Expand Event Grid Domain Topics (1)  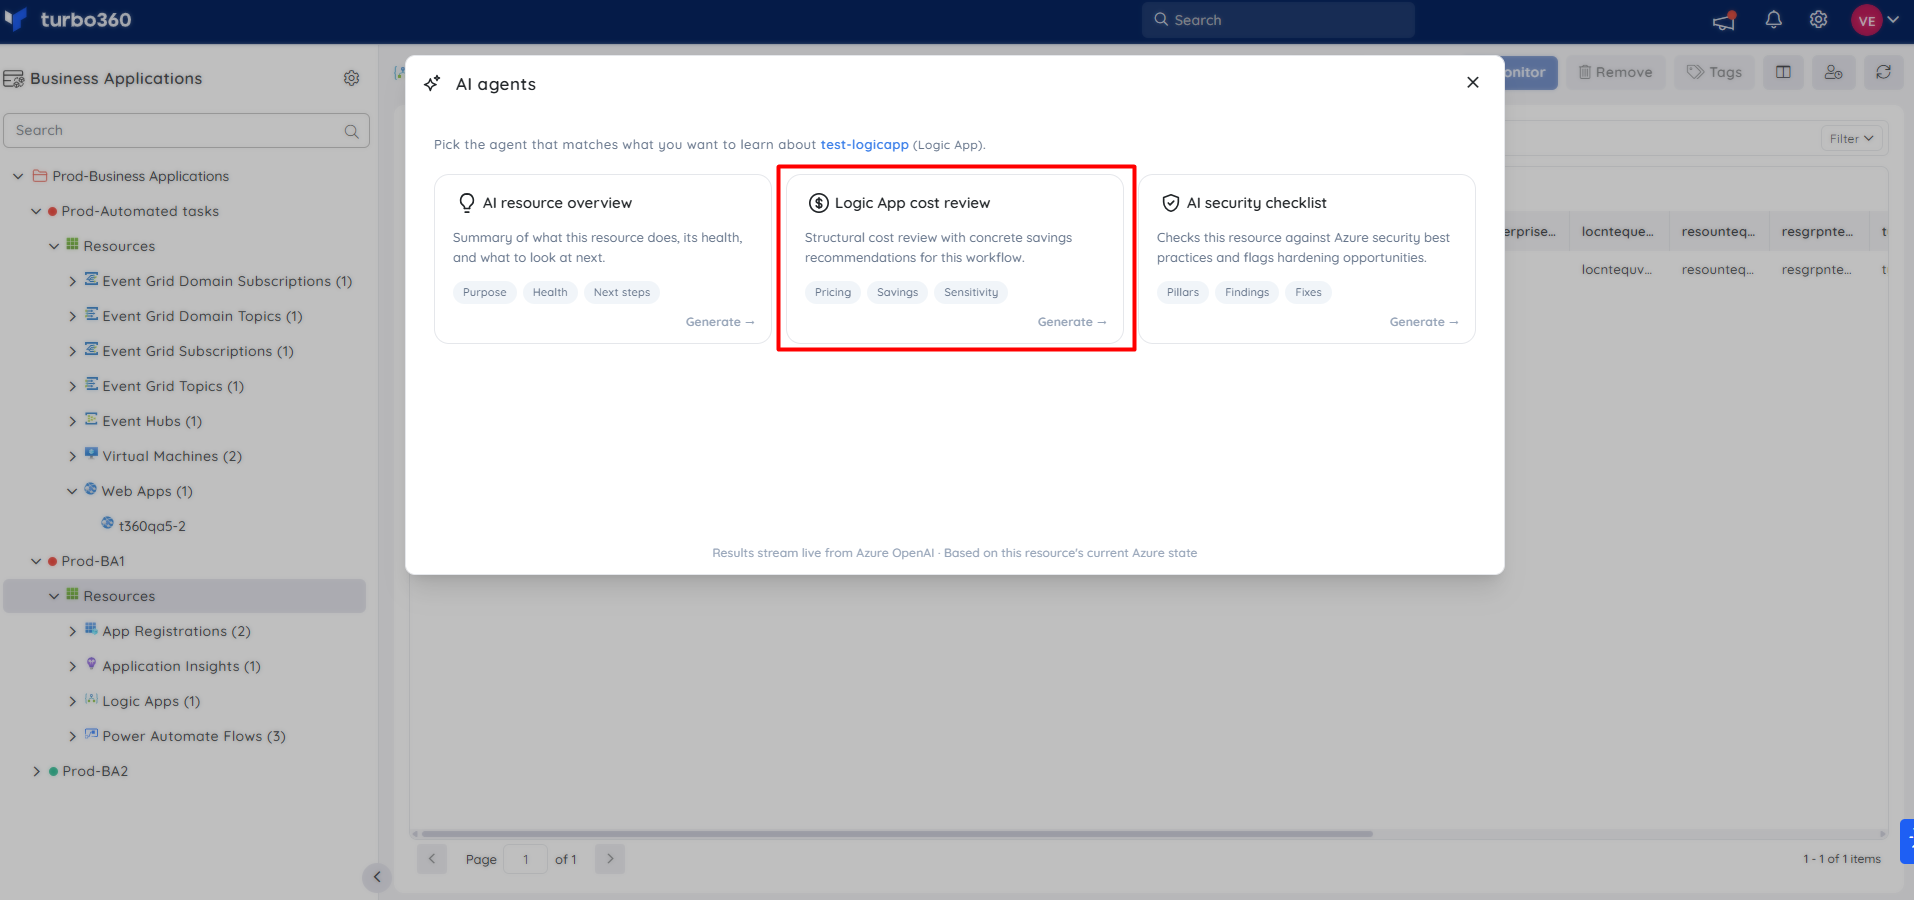point(72,317)
